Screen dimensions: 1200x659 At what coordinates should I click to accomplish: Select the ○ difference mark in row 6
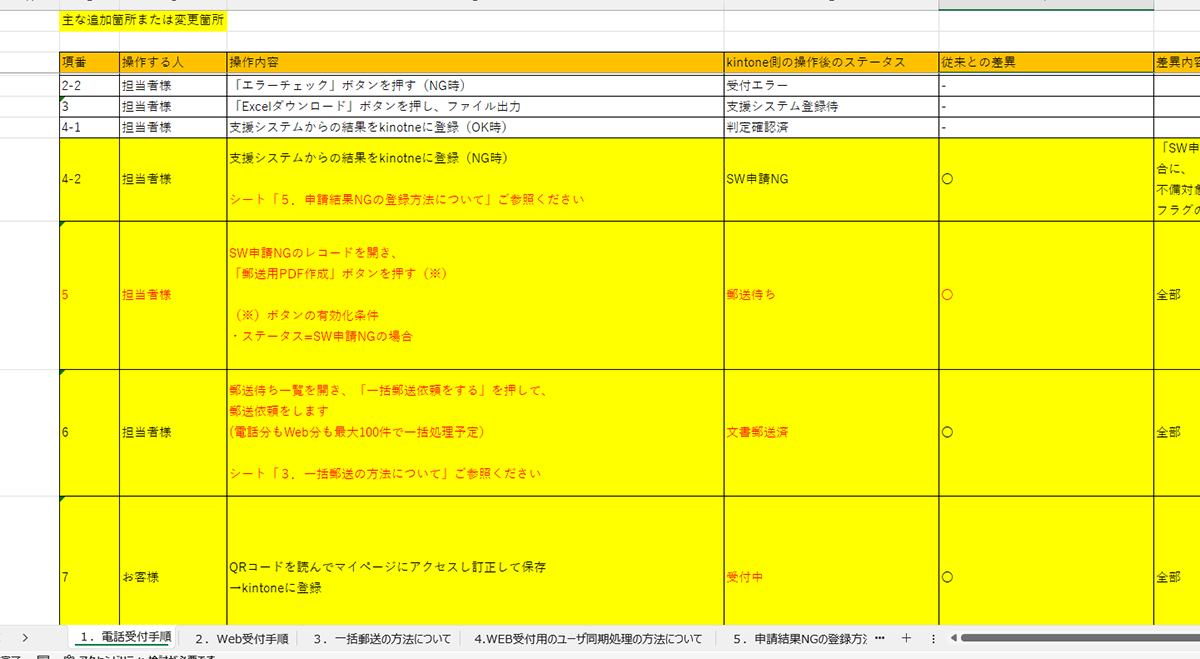click(1046, 432)
